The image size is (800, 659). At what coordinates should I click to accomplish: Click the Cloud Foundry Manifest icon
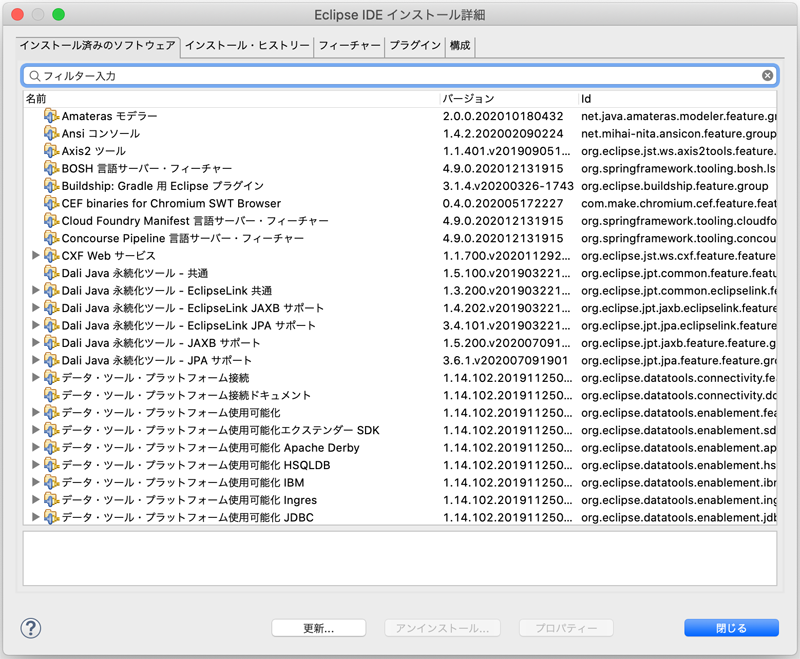click(x=51, y=221)
